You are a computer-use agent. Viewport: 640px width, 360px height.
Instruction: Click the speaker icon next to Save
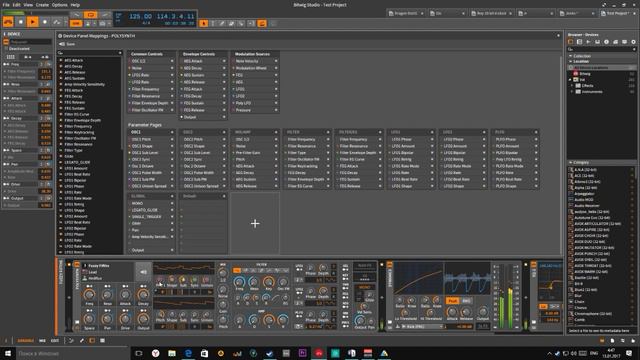62,44
